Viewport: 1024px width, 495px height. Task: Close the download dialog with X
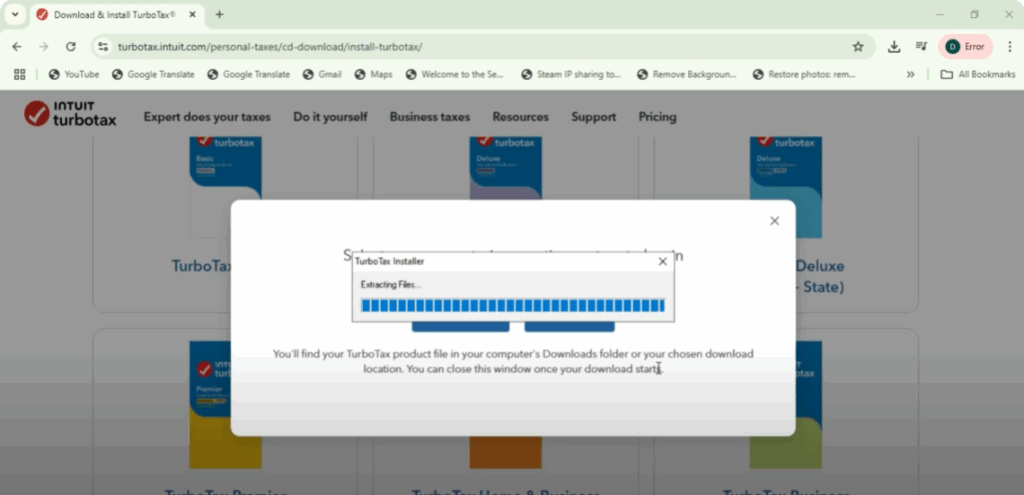point(775,221)
